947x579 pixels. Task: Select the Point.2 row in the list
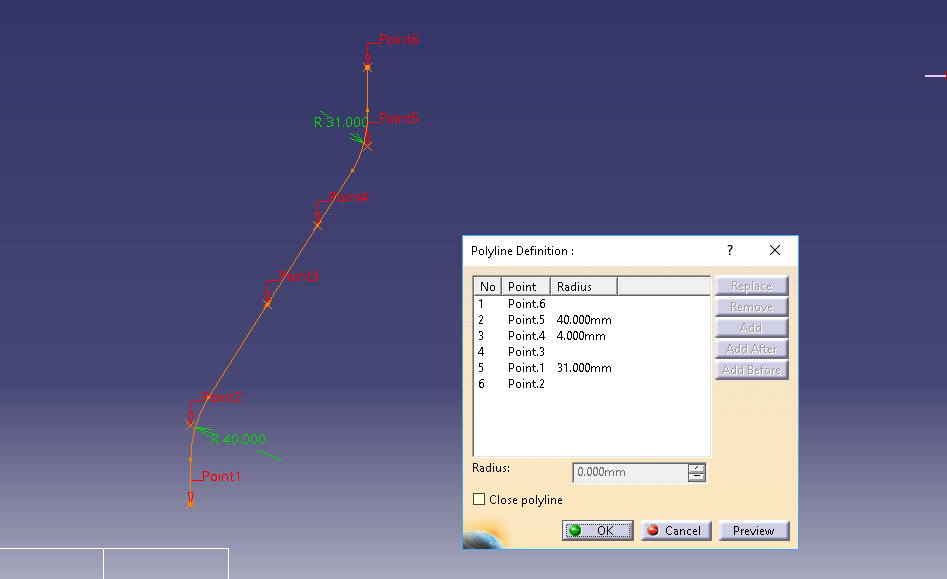point(591,384)
